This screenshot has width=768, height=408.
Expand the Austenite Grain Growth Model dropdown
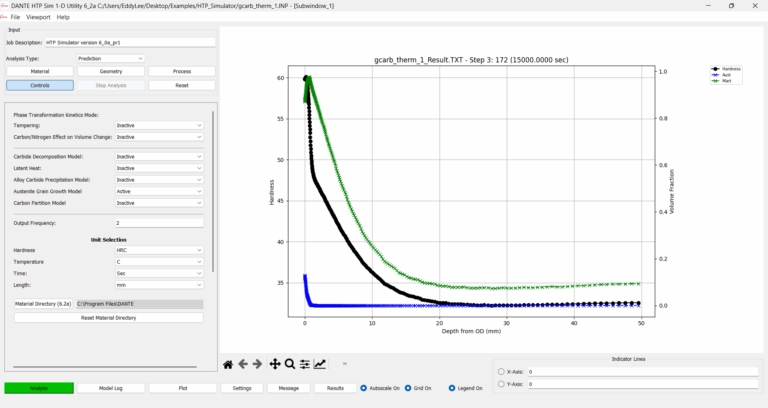click(159, 192)
